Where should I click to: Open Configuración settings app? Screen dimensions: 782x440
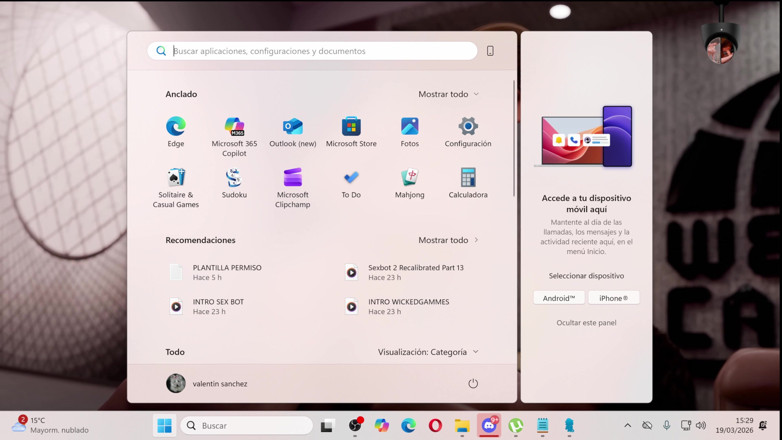click(x=468, y=132)
